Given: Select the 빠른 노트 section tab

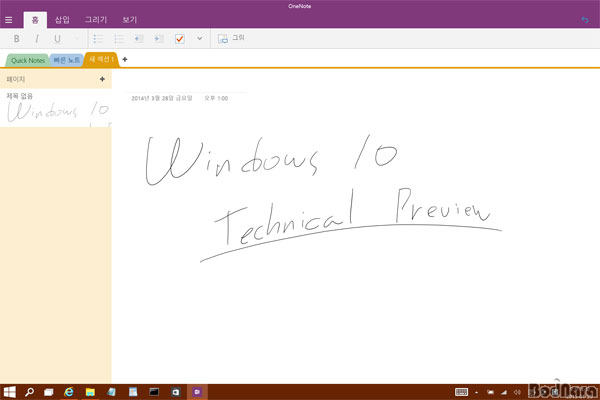Looking at the screenshot, I should 67,60.
